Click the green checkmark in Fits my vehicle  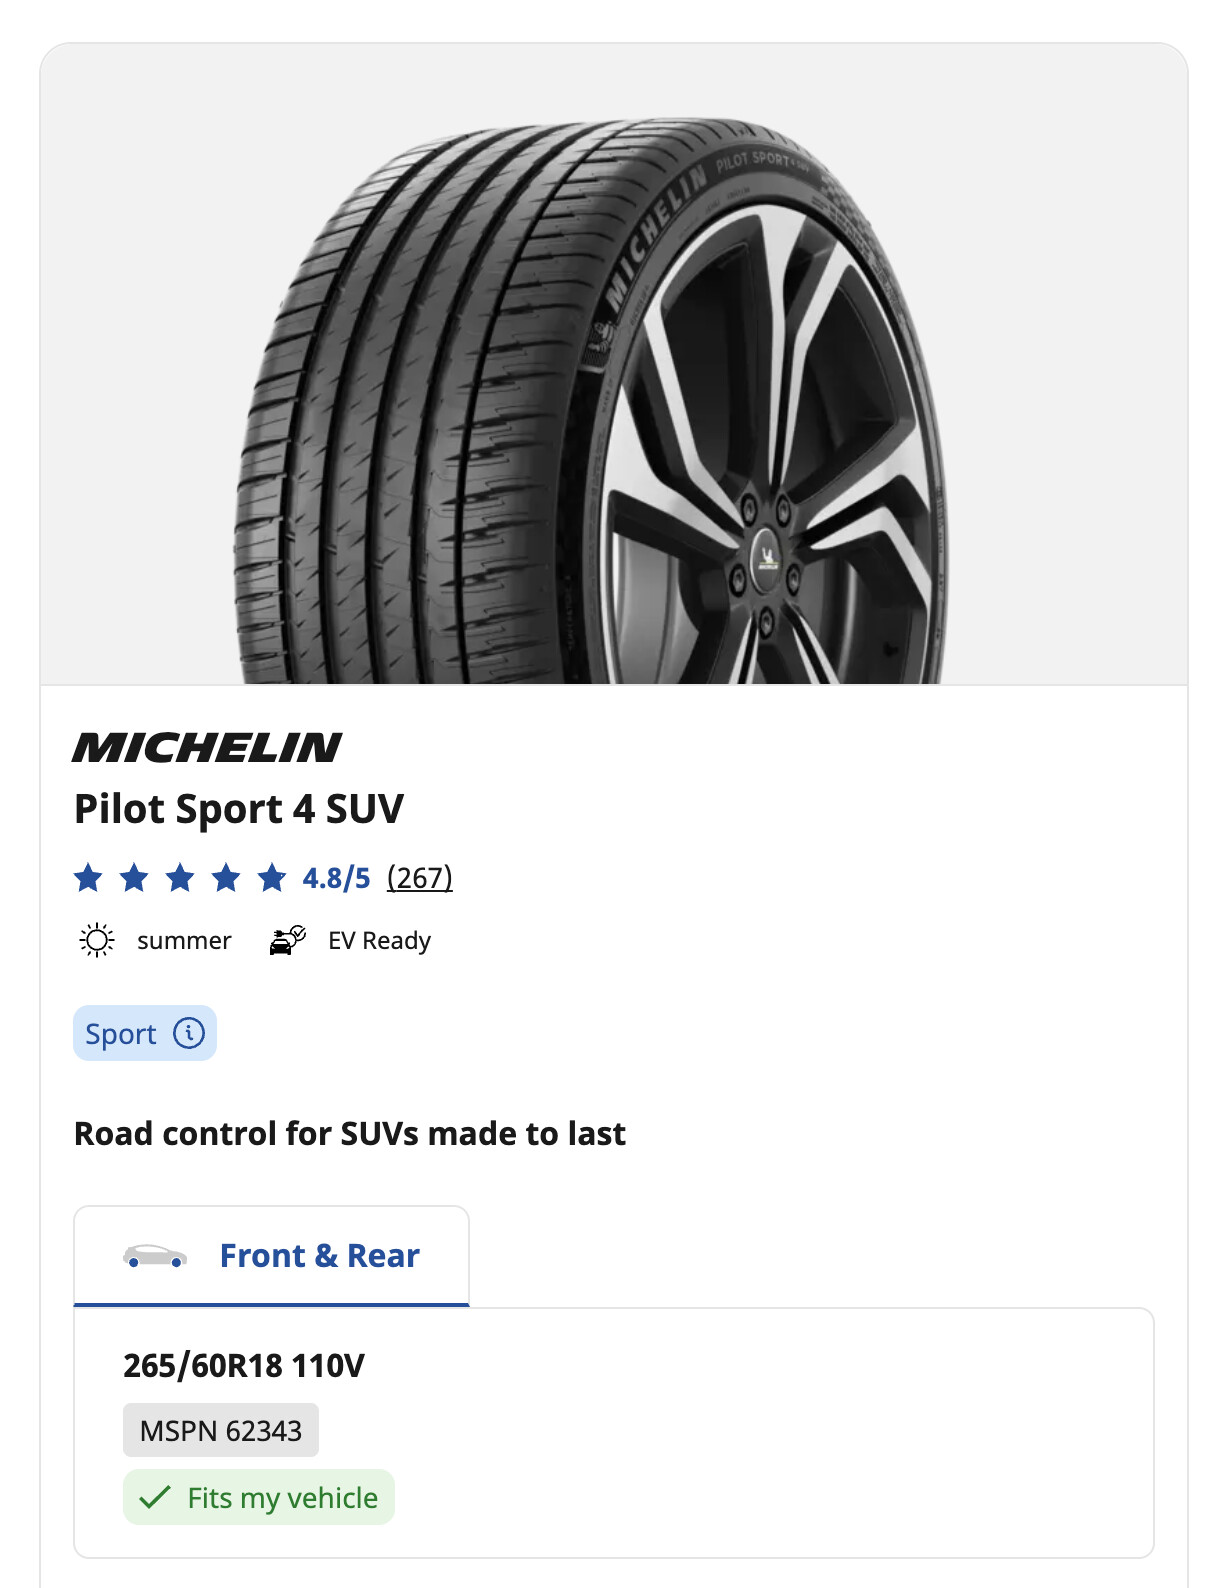click(x=155, y=1497)
